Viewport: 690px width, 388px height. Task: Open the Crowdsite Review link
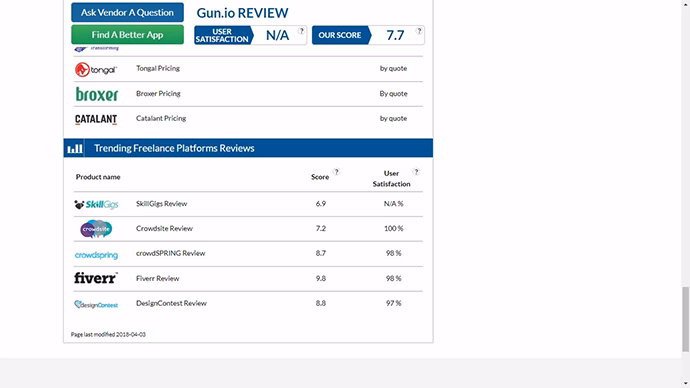[164, 228]
